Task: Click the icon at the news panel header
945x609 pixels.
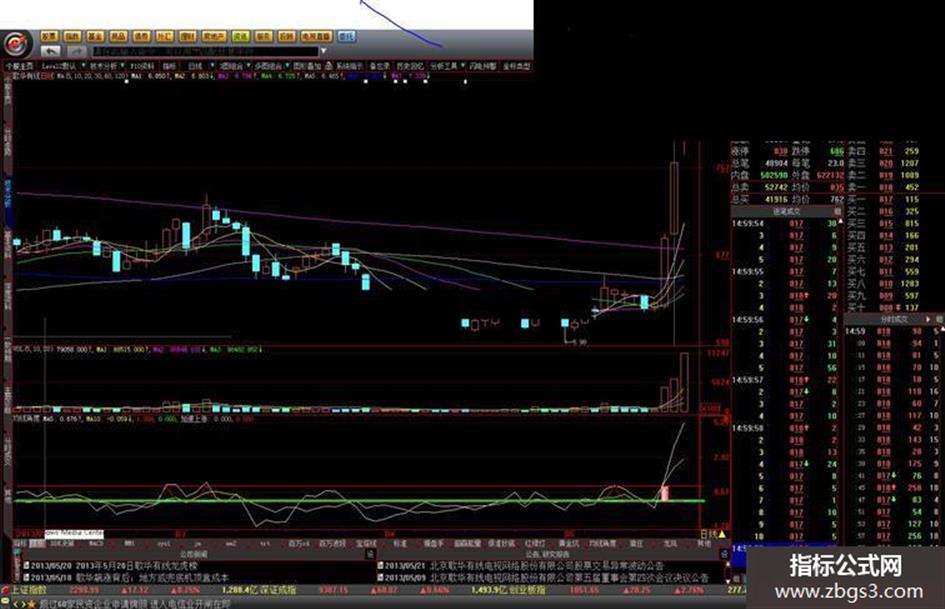Action: 370,554
